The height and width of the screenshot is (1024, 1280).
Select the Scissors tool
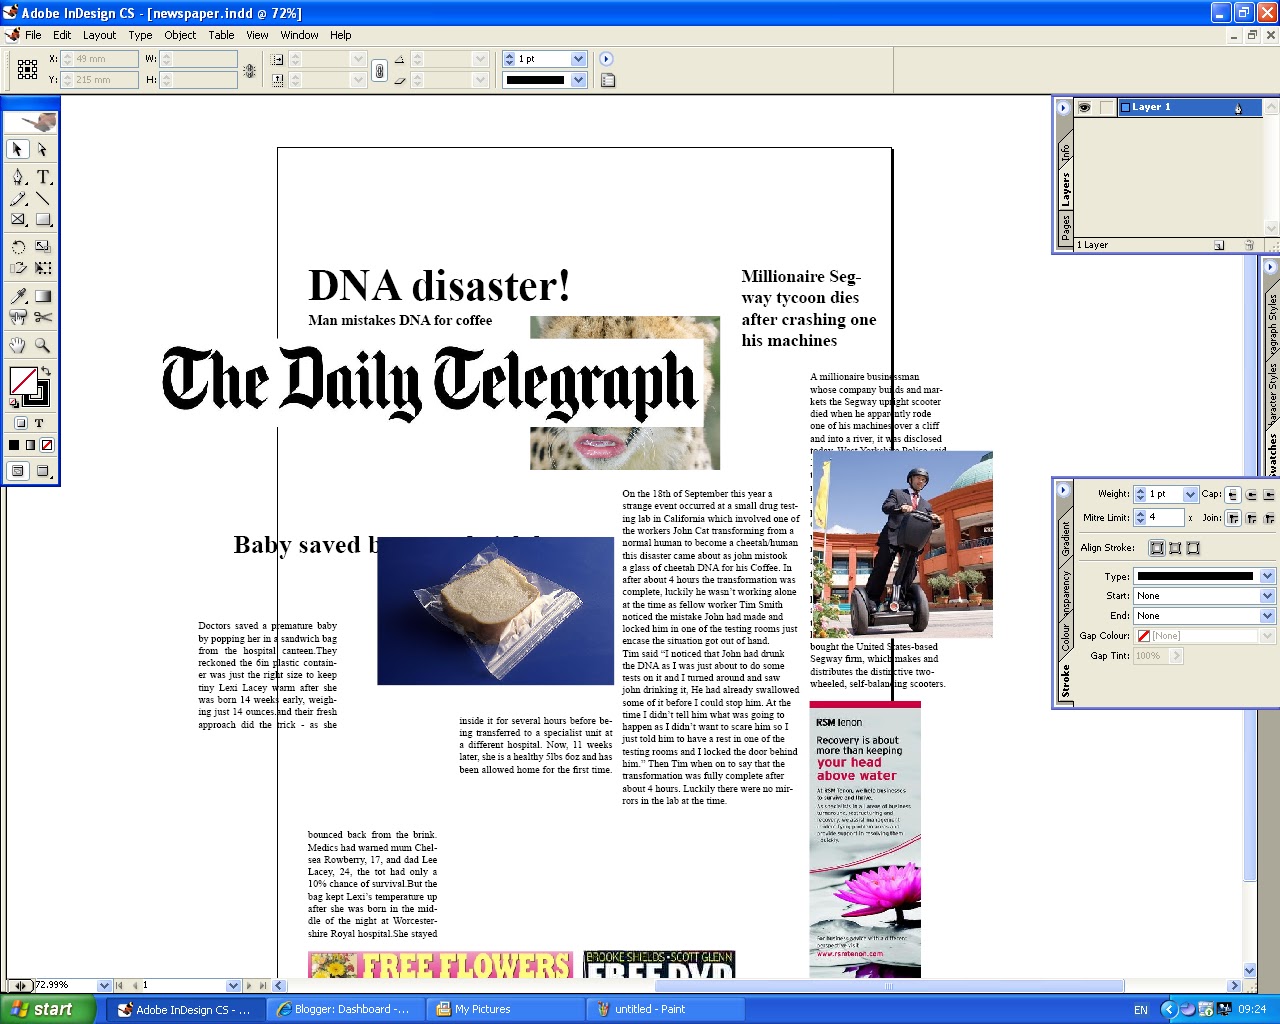coord(43,317)
